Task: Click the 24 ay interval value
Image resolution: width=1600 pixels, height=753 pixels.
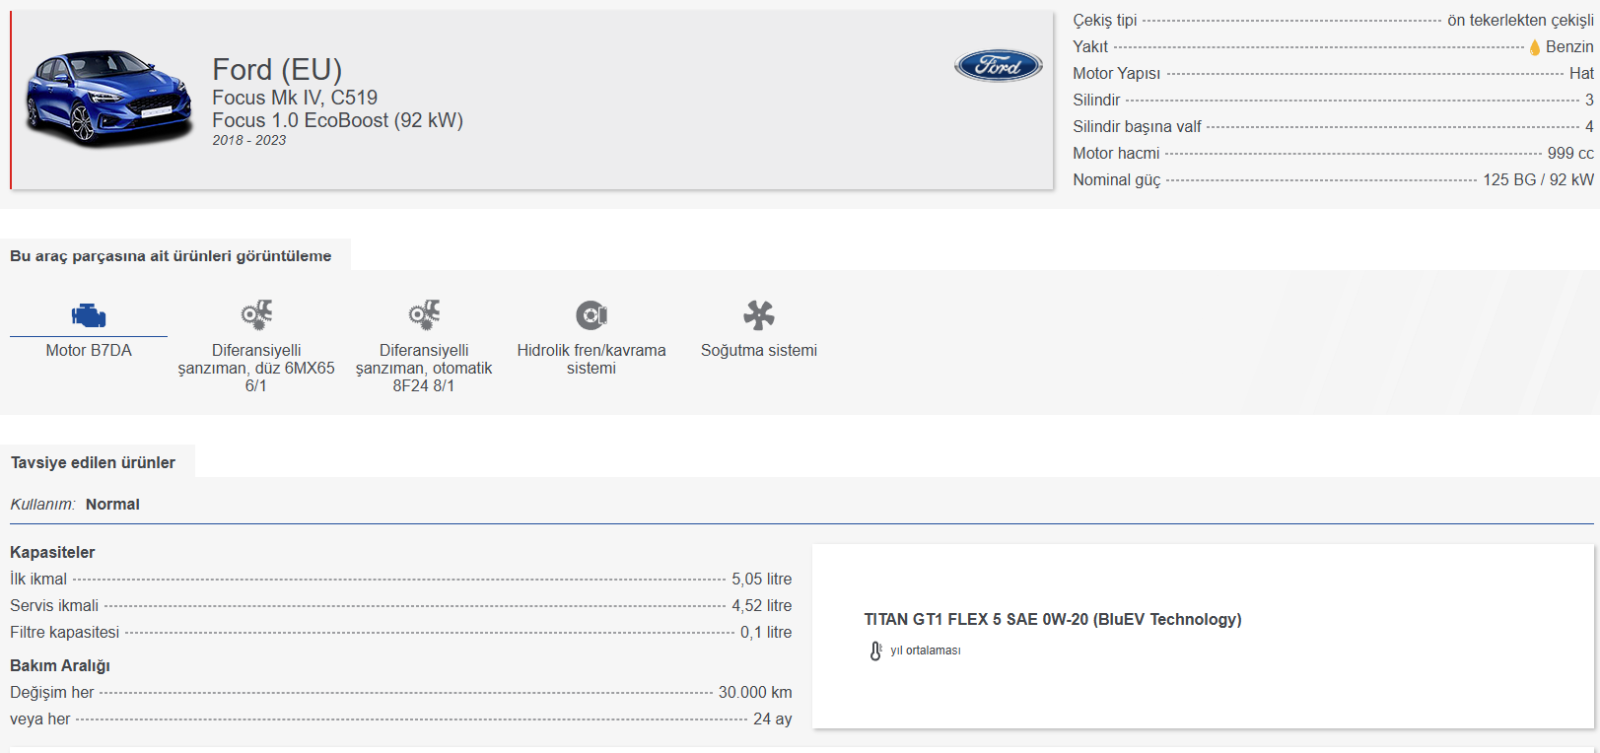Action: (x=772, y=719)
